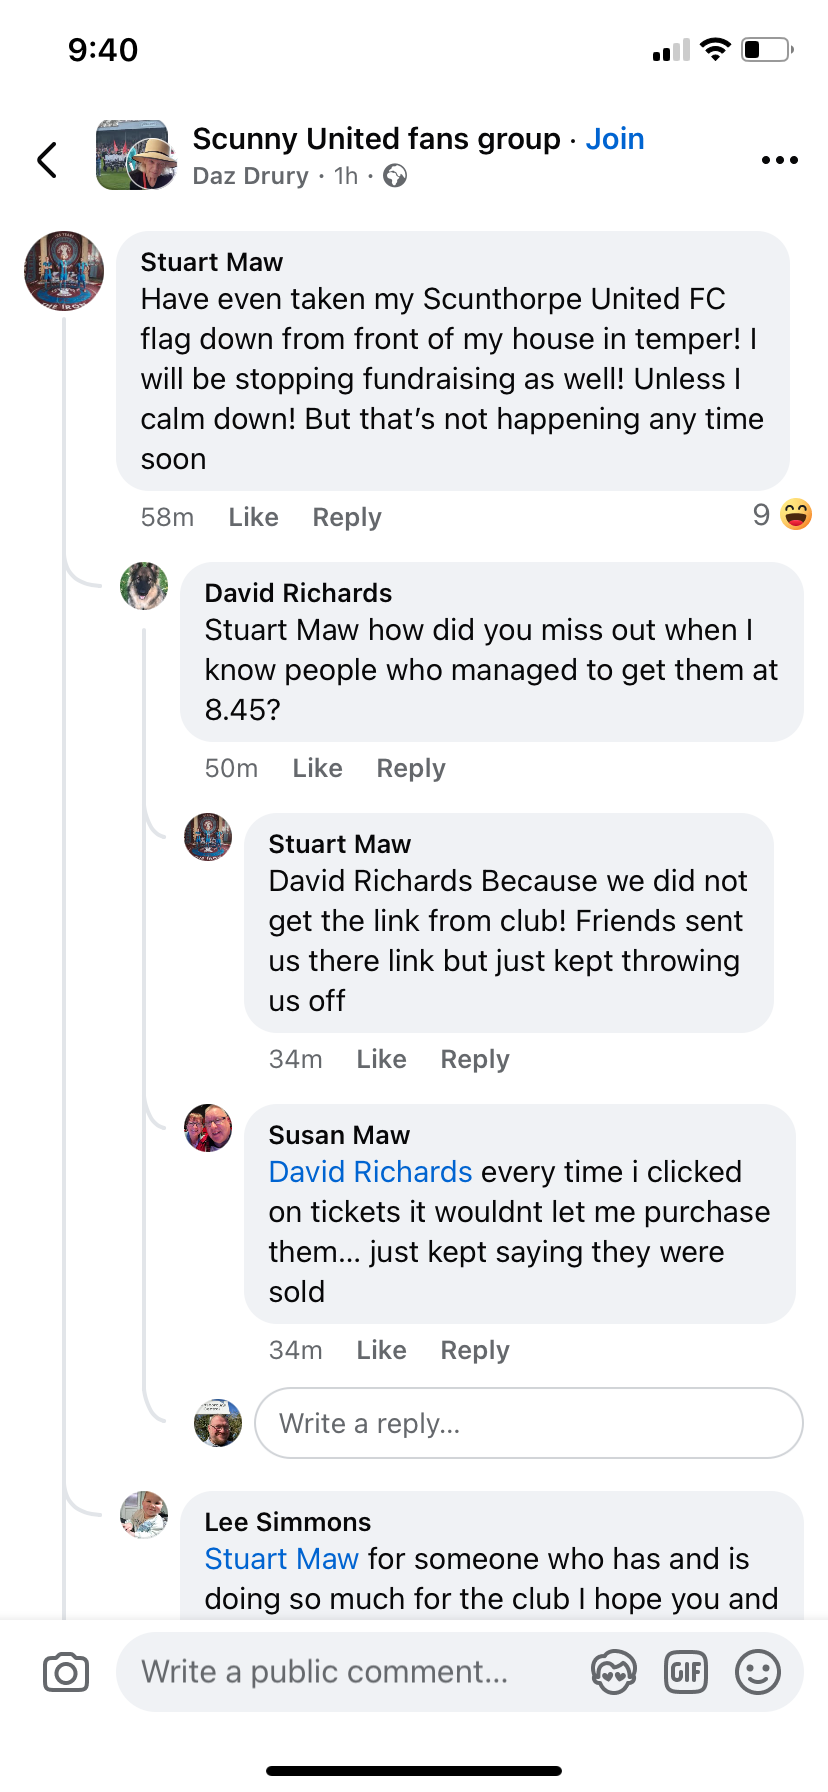Image resolution: width=828 pixels, height=1792 pixels.
Task: Focus the Write a reply field
Action: [528, 1423]
